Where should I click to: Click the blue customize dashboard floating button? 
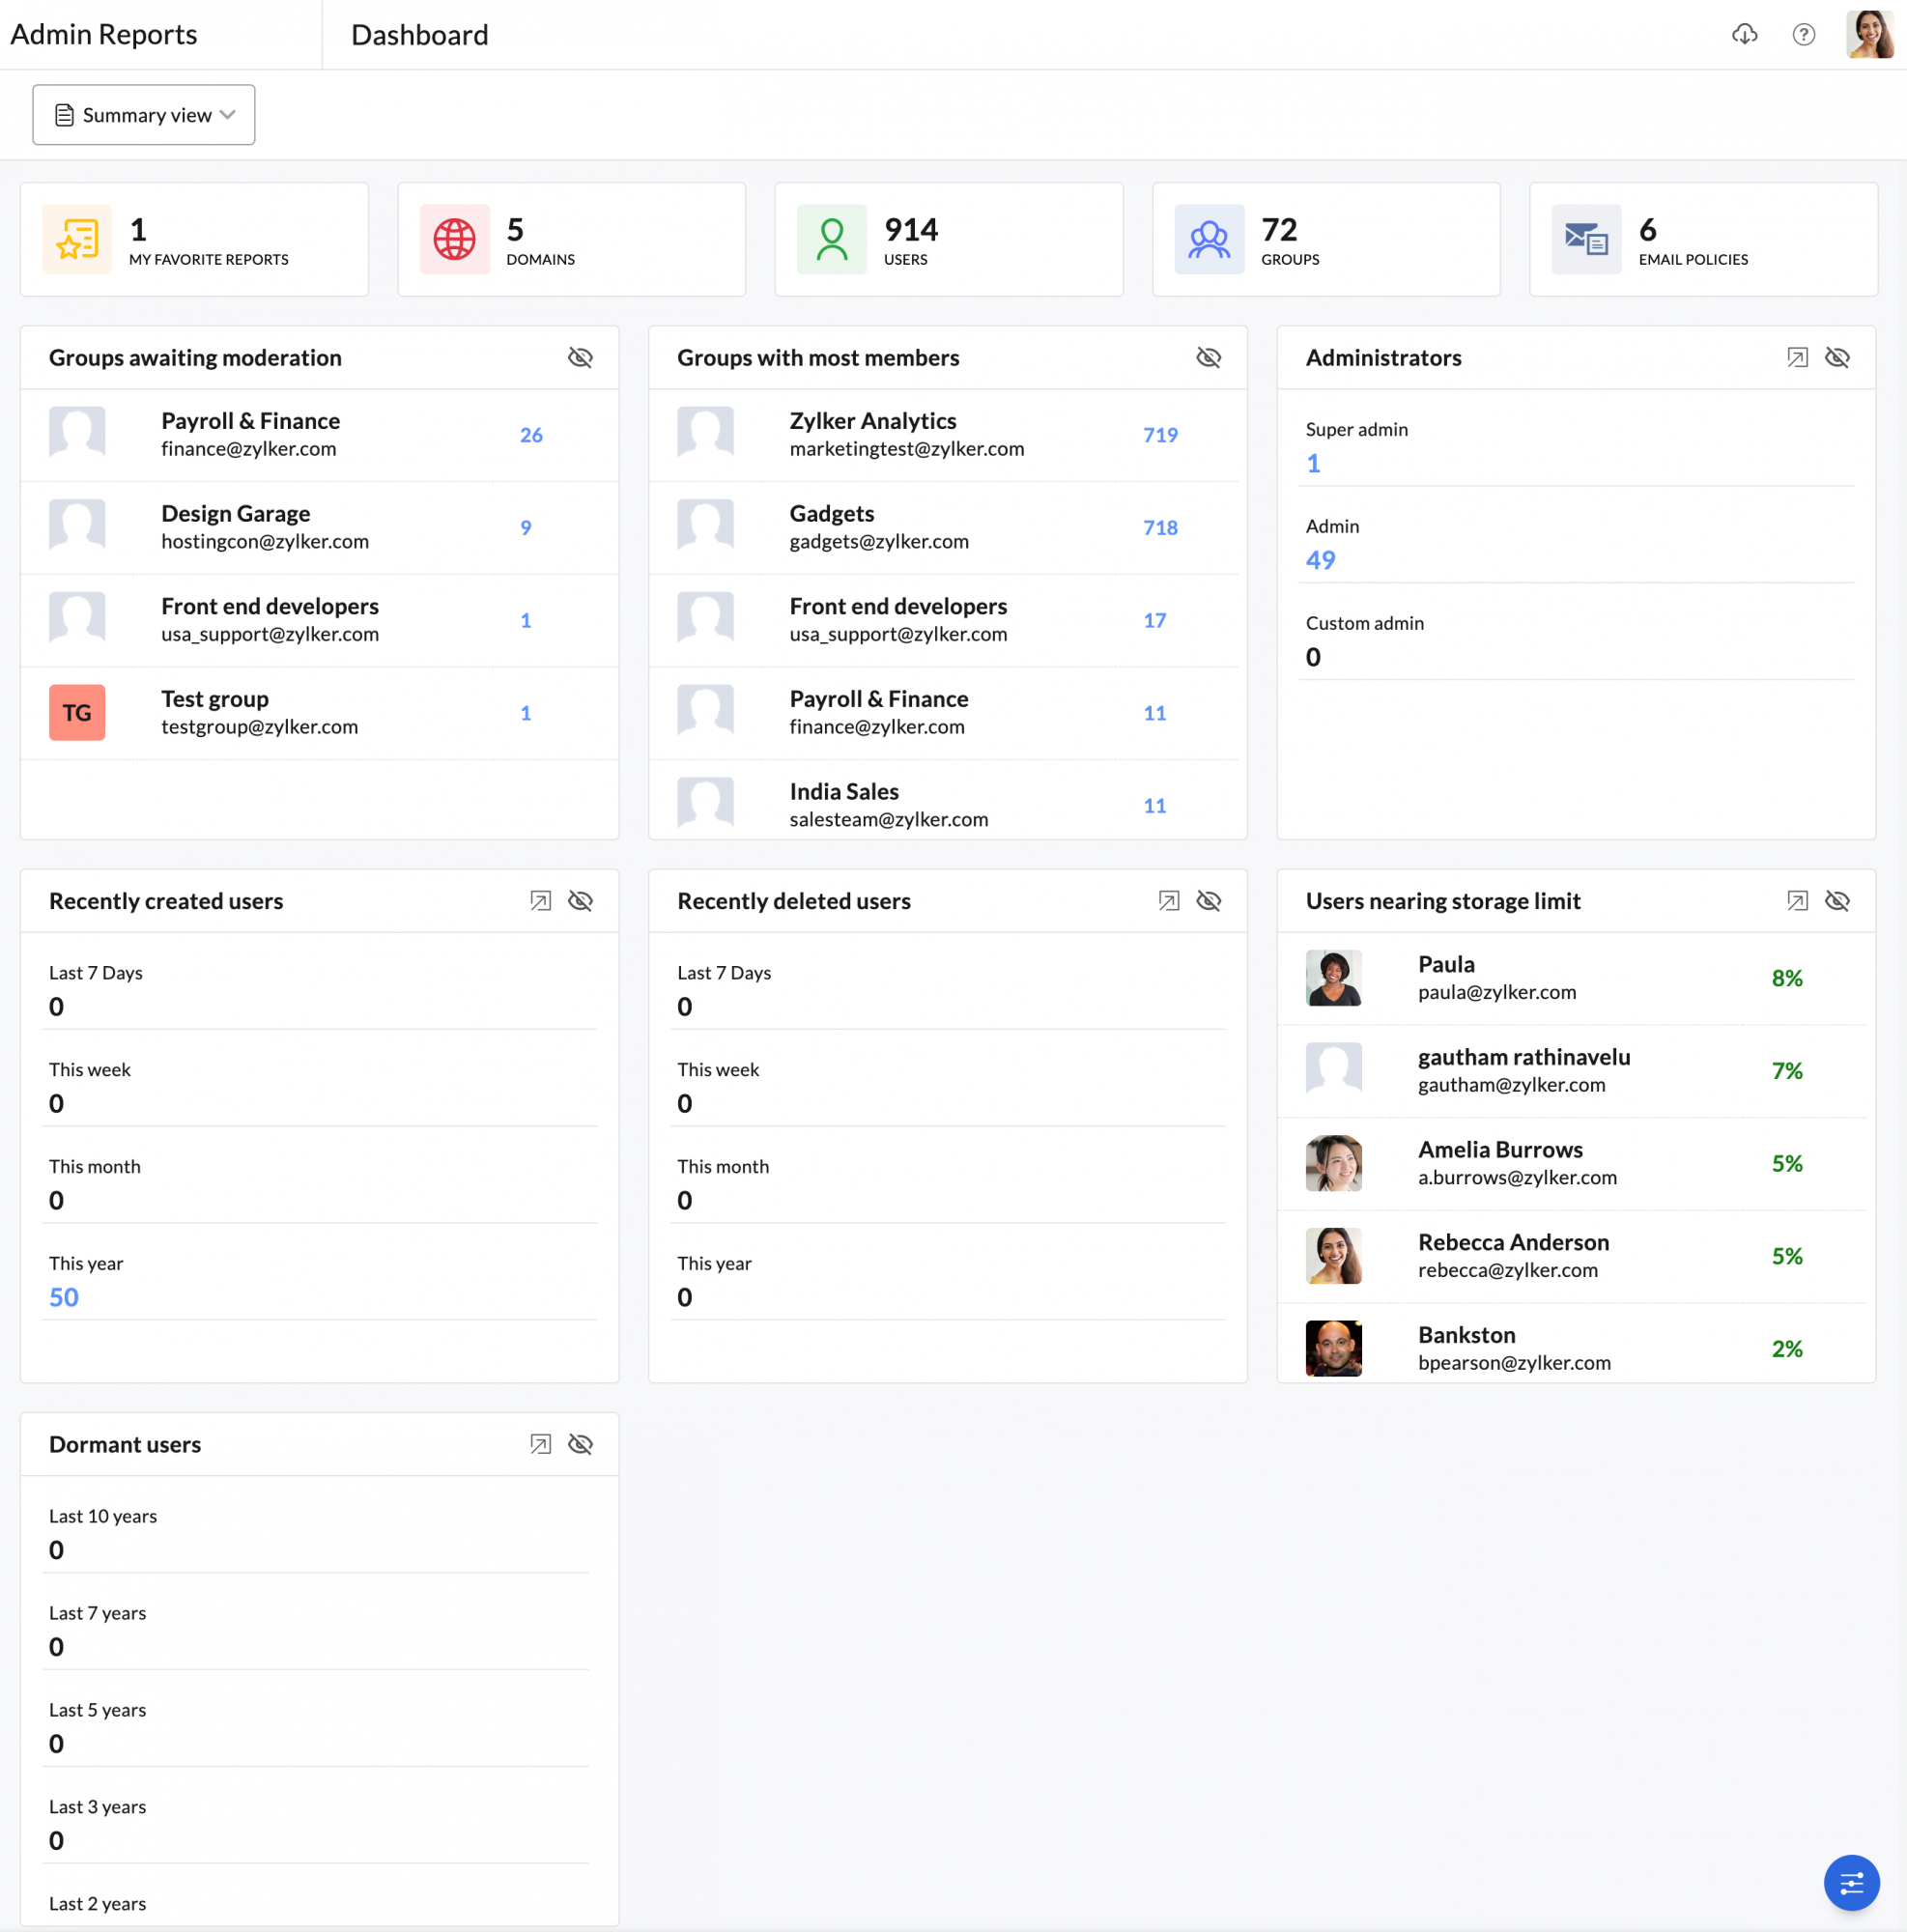1851,1883
